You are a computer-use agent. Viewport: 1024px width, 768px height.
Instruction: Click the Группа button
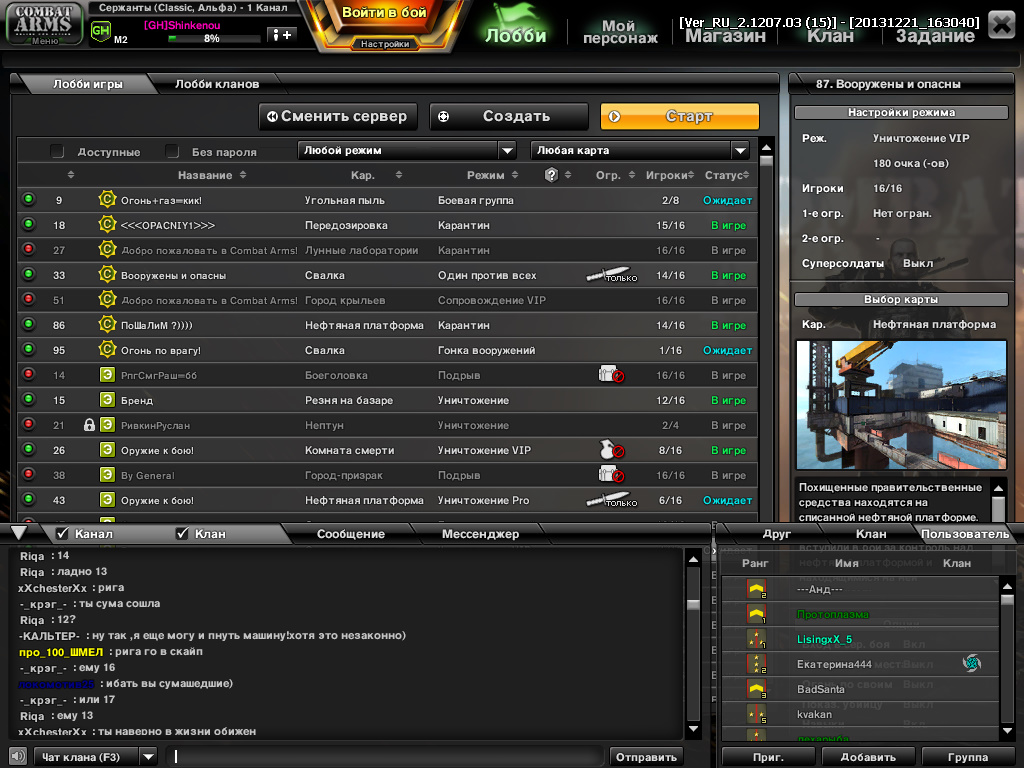[x=967, y=757]
